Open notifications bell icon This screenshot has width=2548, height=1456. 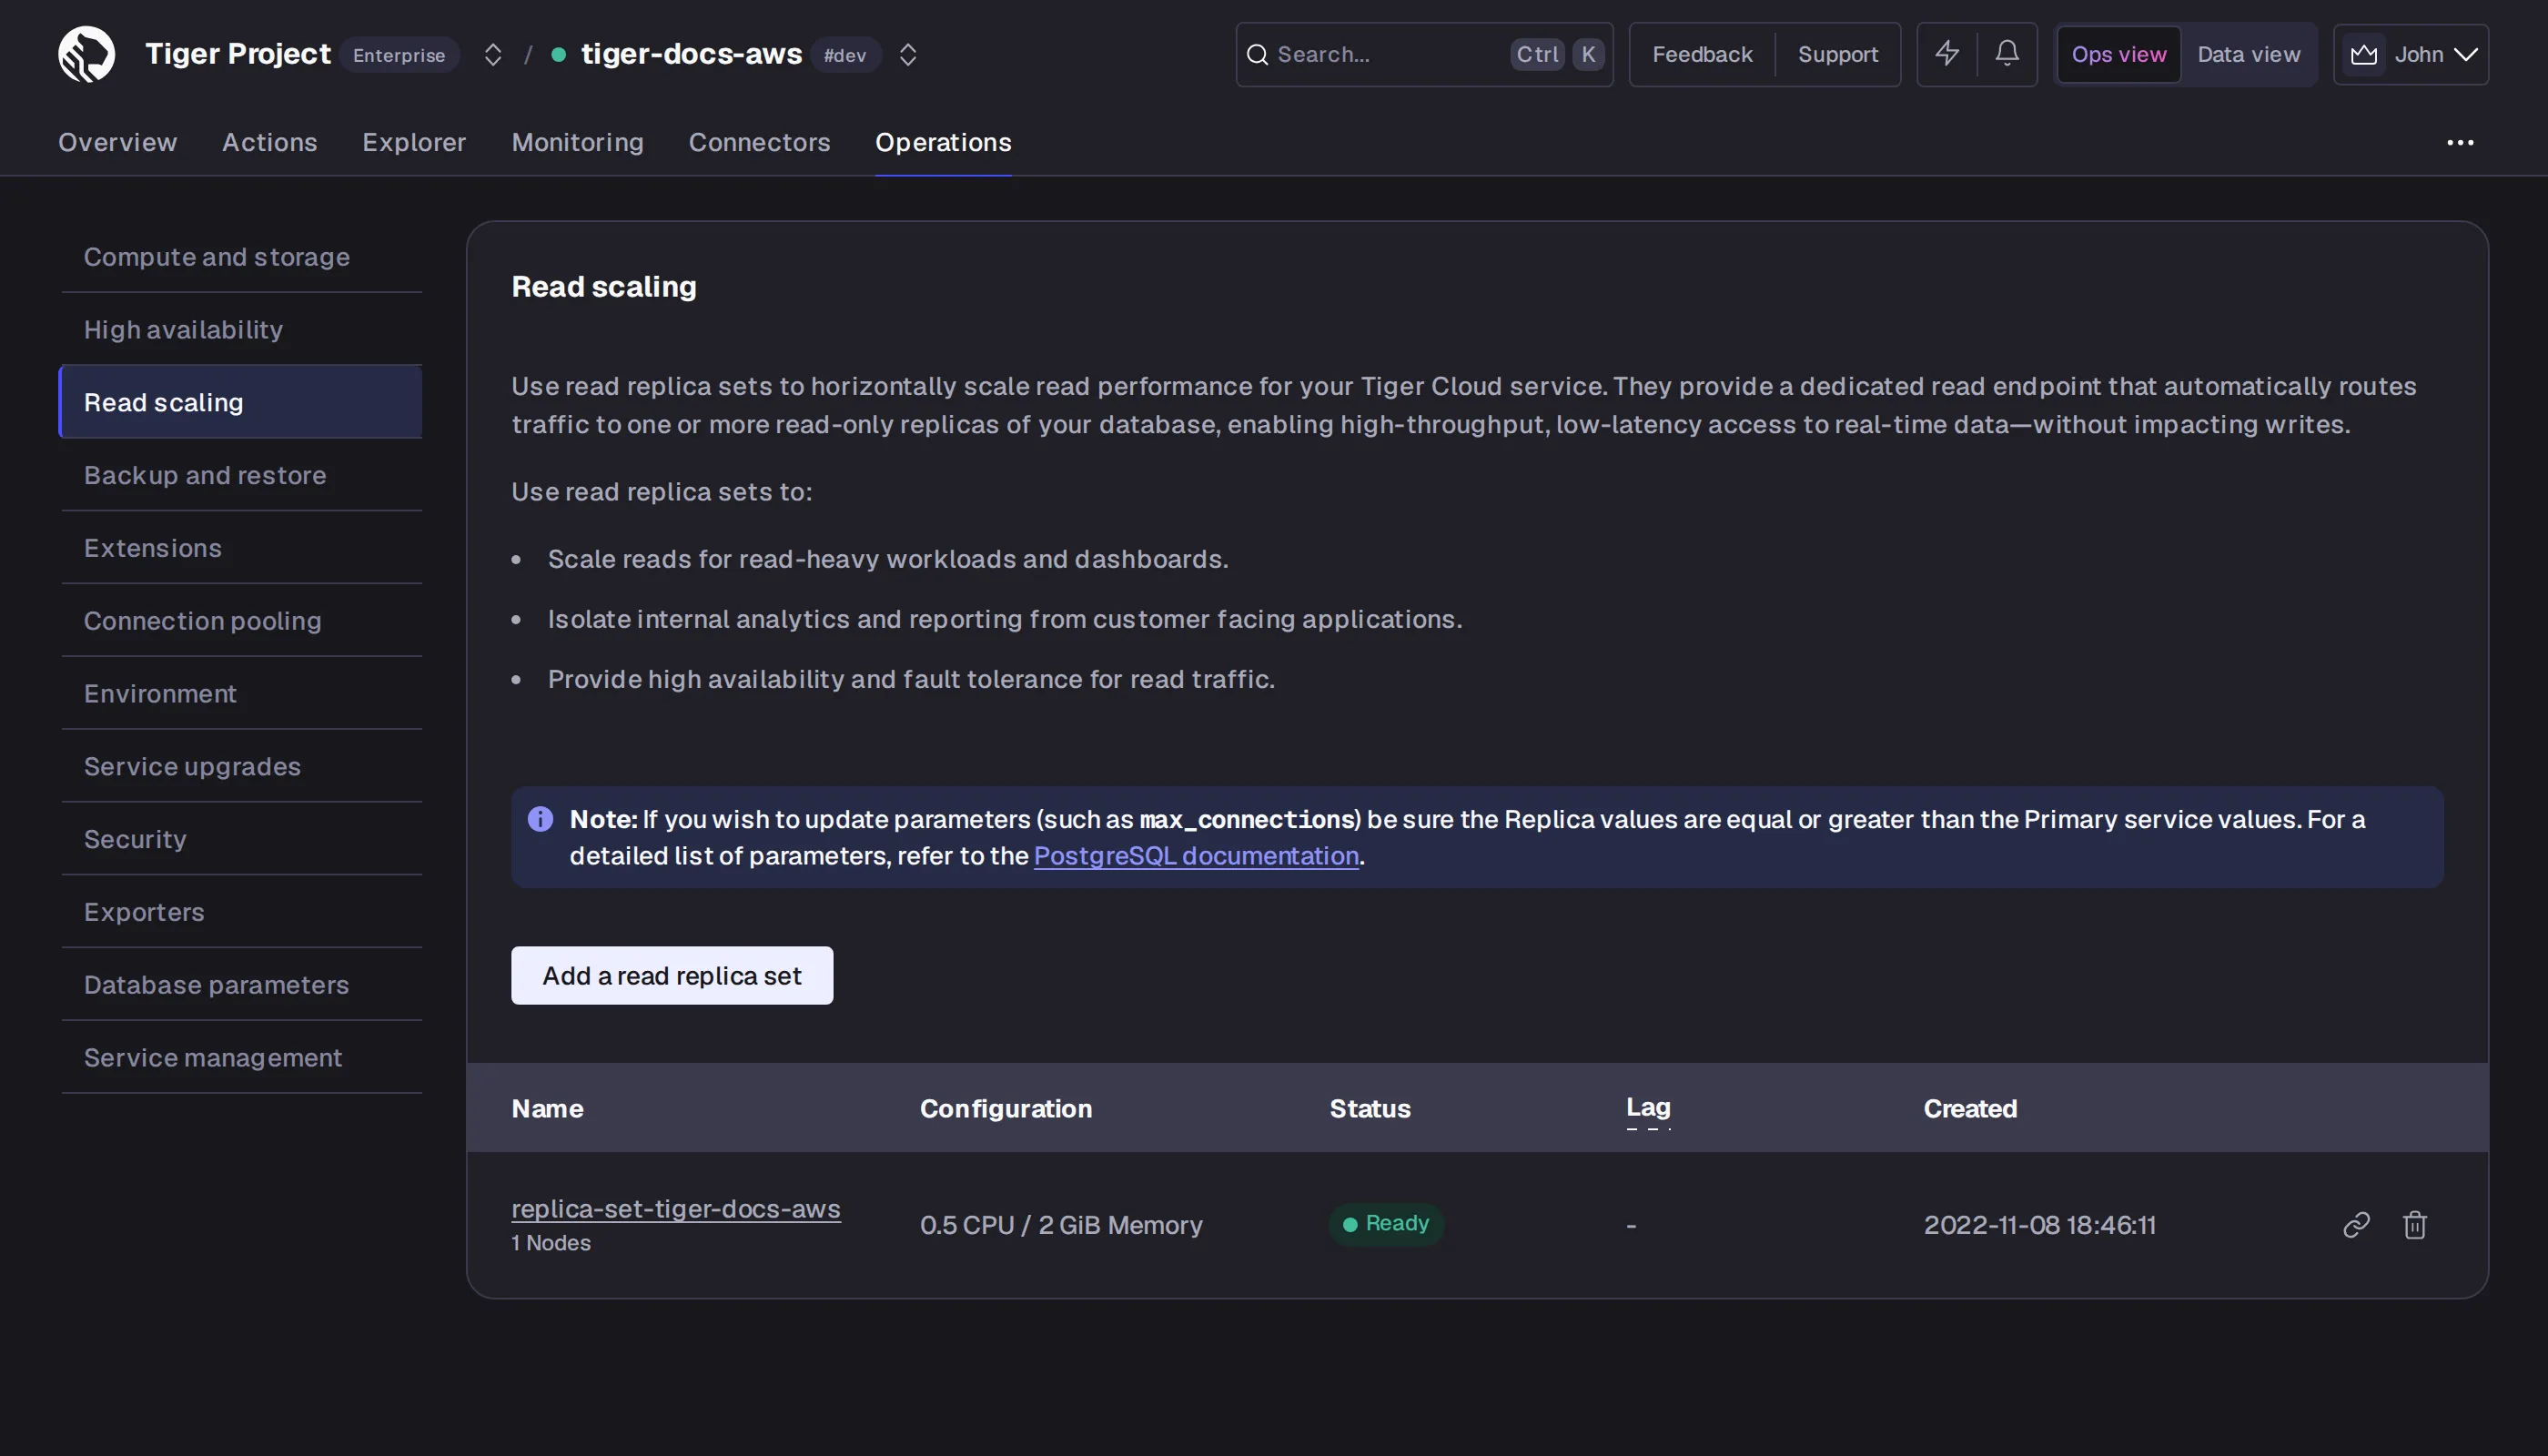tap(2006, 54)
